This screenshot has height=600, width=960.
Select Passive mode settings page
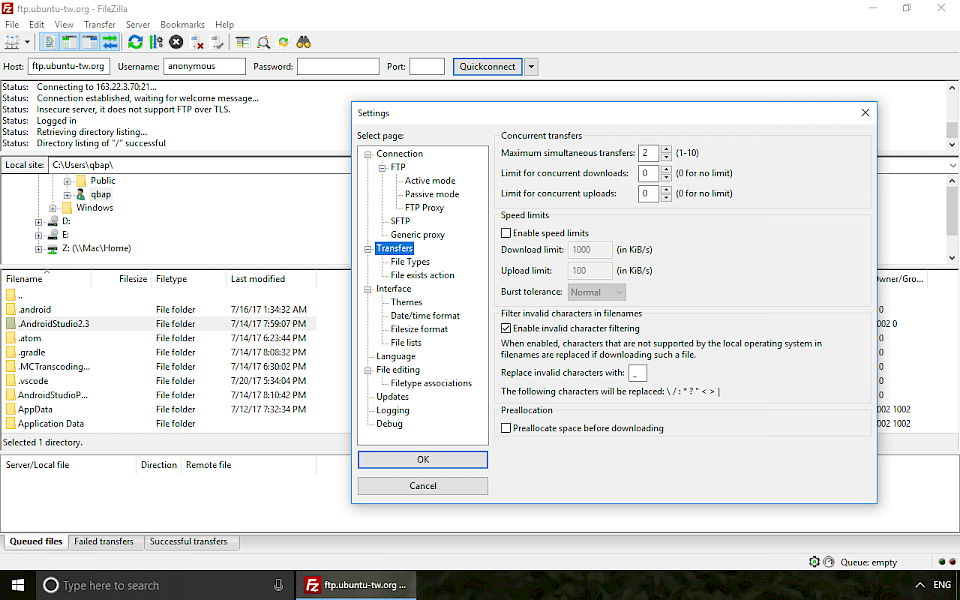tap(432, 194)
